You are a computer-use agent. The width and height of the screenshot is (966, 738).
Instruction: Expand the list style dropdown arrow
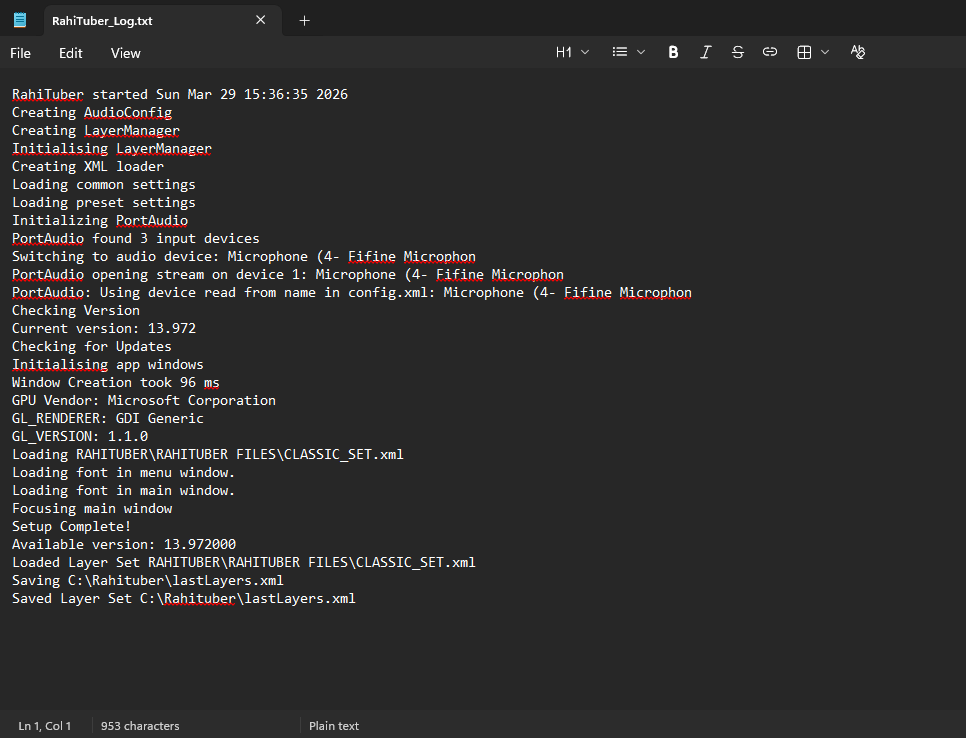[x=641, y=52]
